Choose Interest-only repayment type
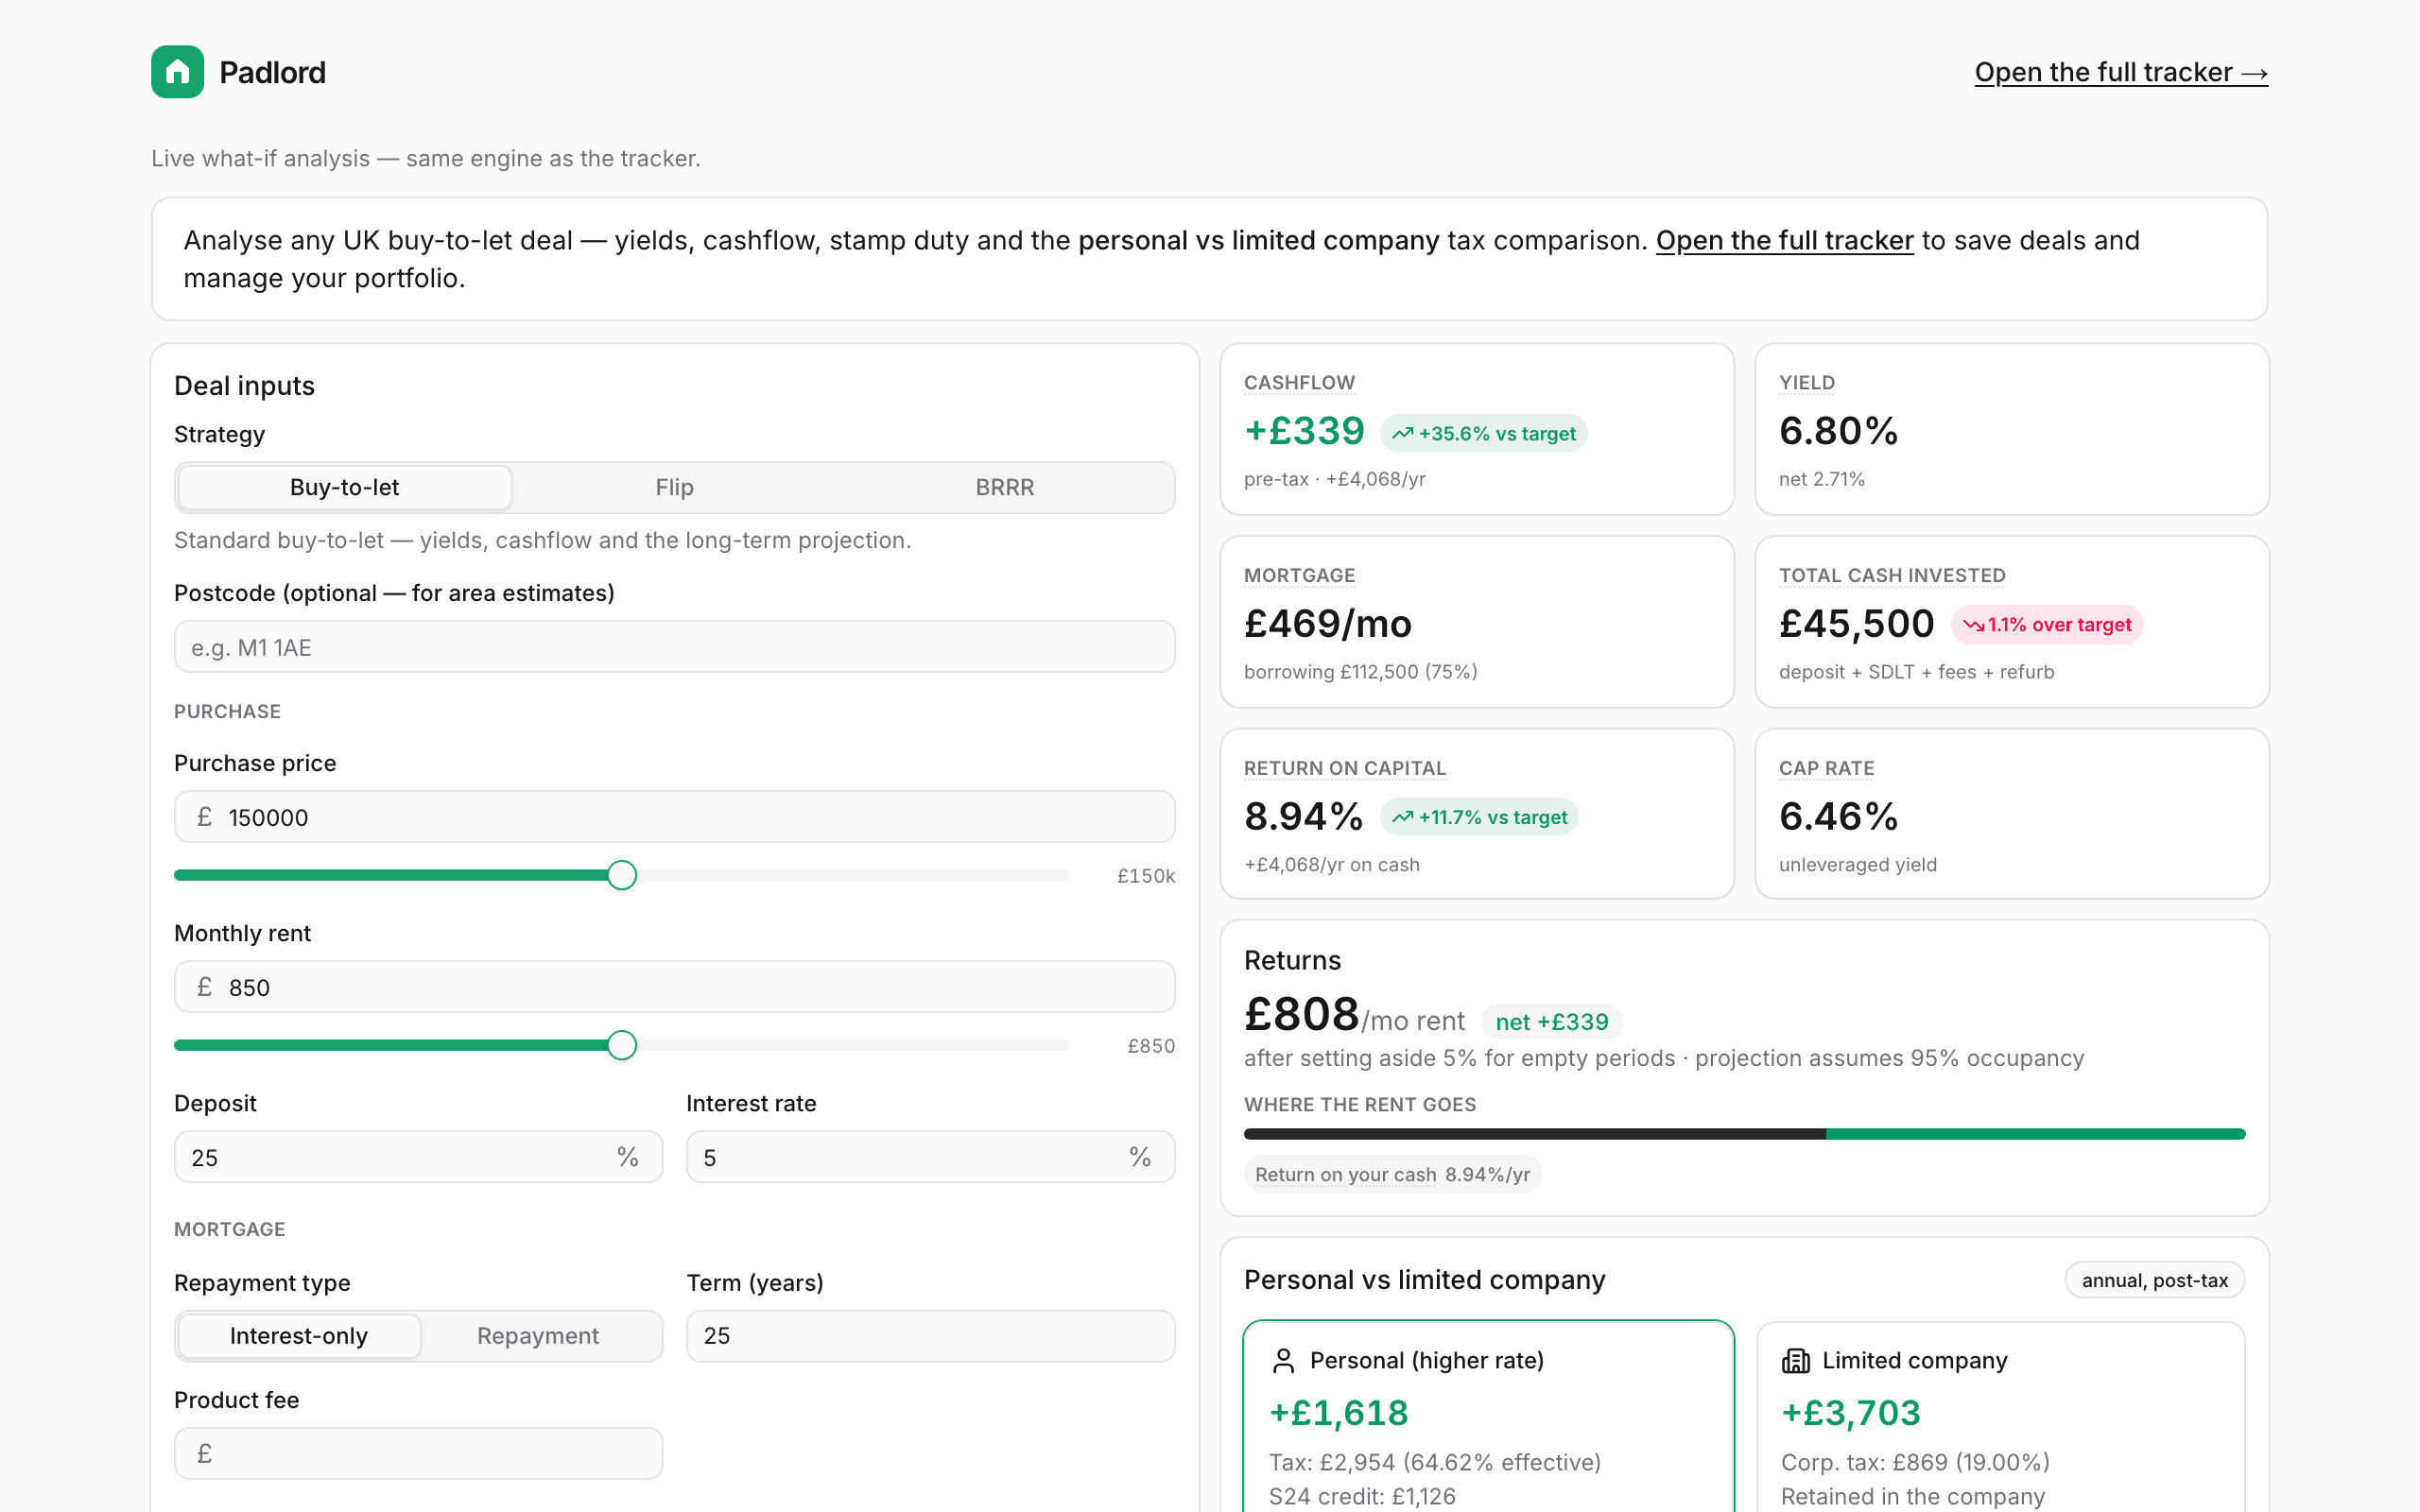 coord(299,1336)
